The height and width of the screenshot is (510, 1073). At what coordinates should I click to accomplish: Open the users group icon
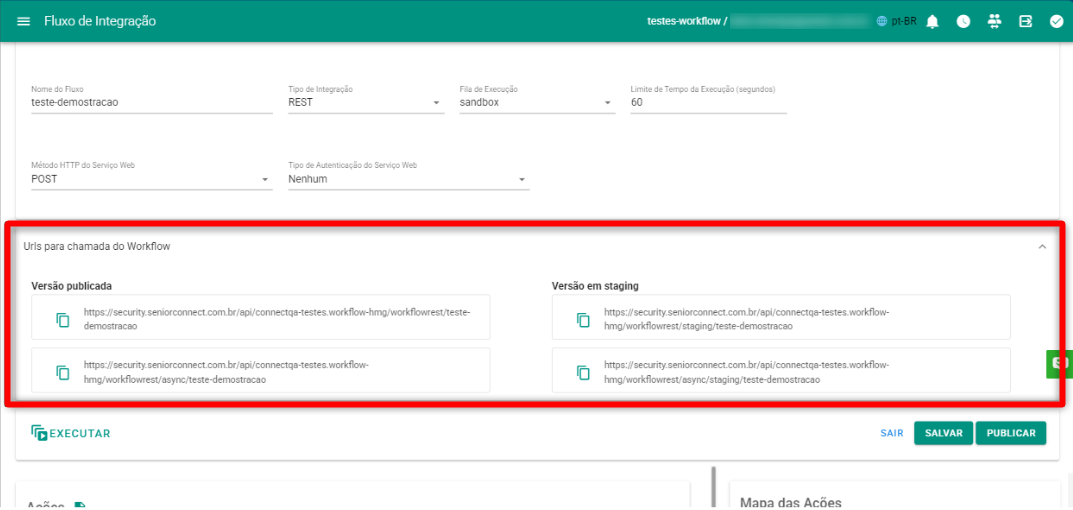(x=994, y=21)
